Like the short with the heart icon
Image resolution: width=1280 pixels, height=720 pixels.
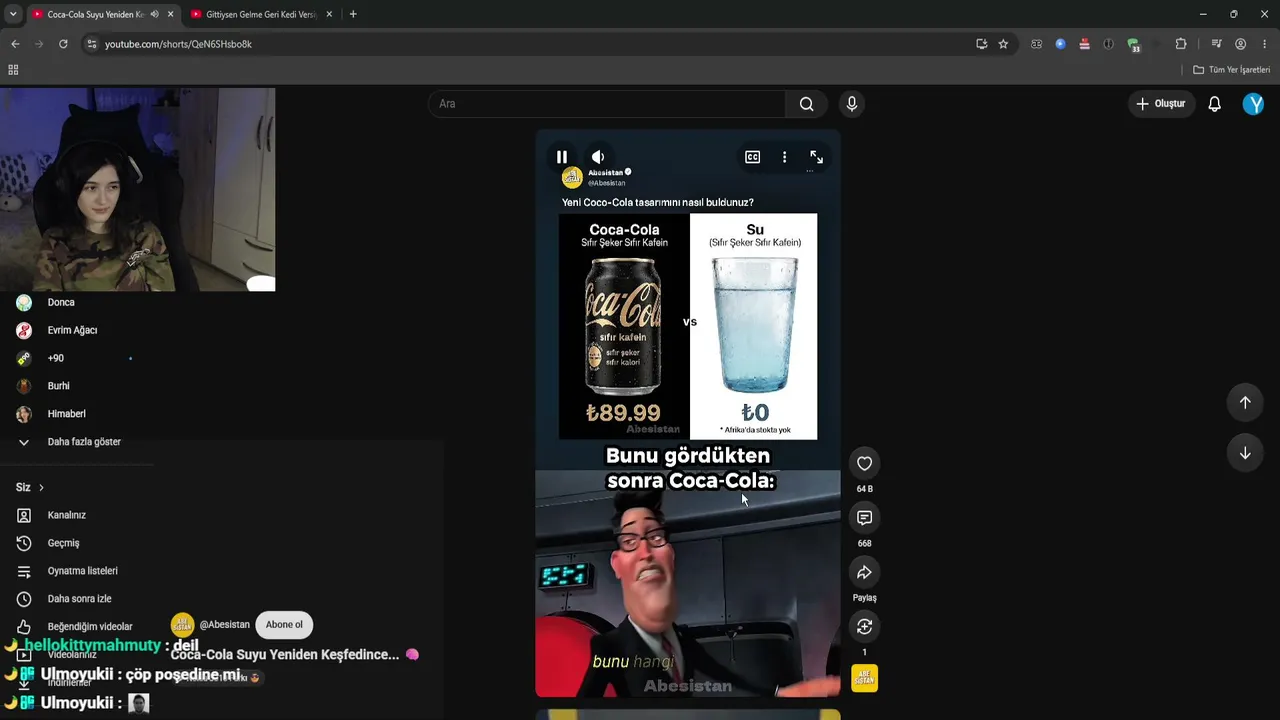coord(865,463)
